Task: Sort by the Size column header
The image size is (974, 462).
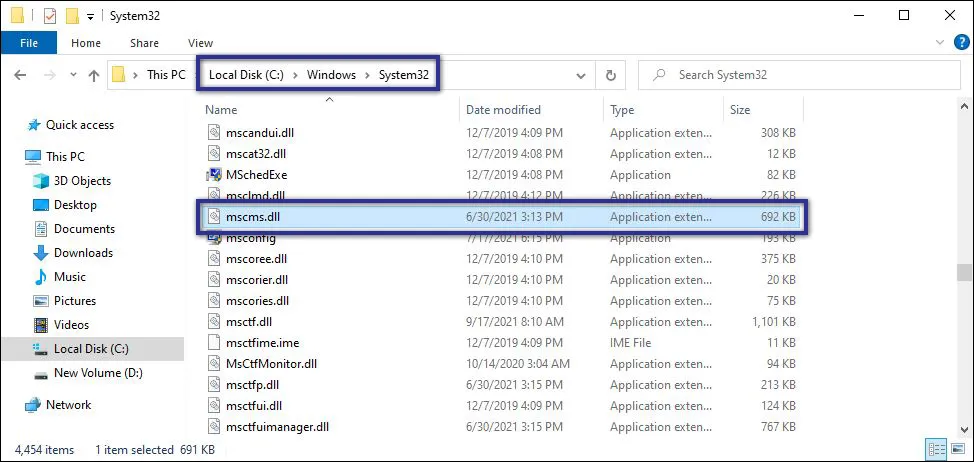Action: [x=740, y=110]
